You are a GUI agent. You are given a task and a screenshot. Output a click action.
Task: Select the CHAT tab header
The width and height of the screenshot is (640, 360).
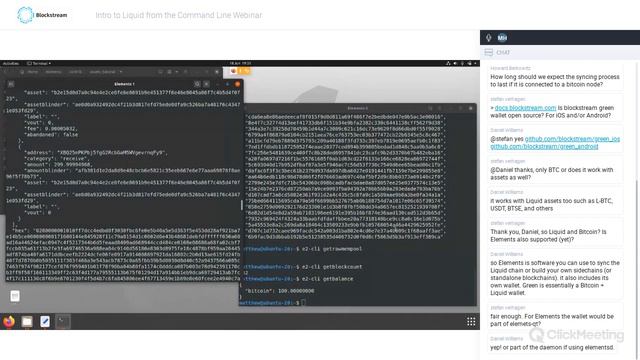click(503, 52)
